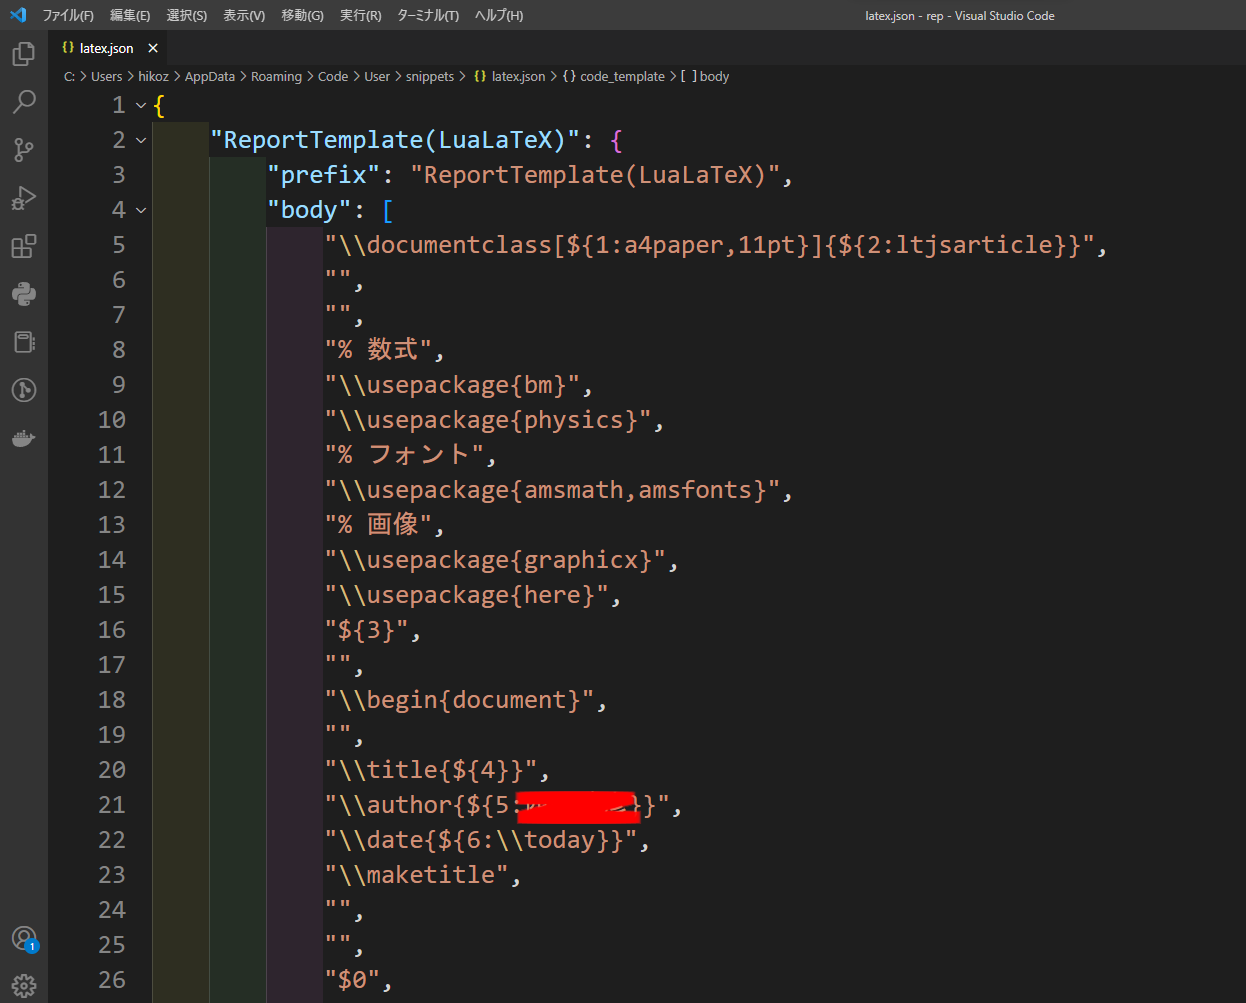
Task: Click the \\maketitle string
Action: 416,875
